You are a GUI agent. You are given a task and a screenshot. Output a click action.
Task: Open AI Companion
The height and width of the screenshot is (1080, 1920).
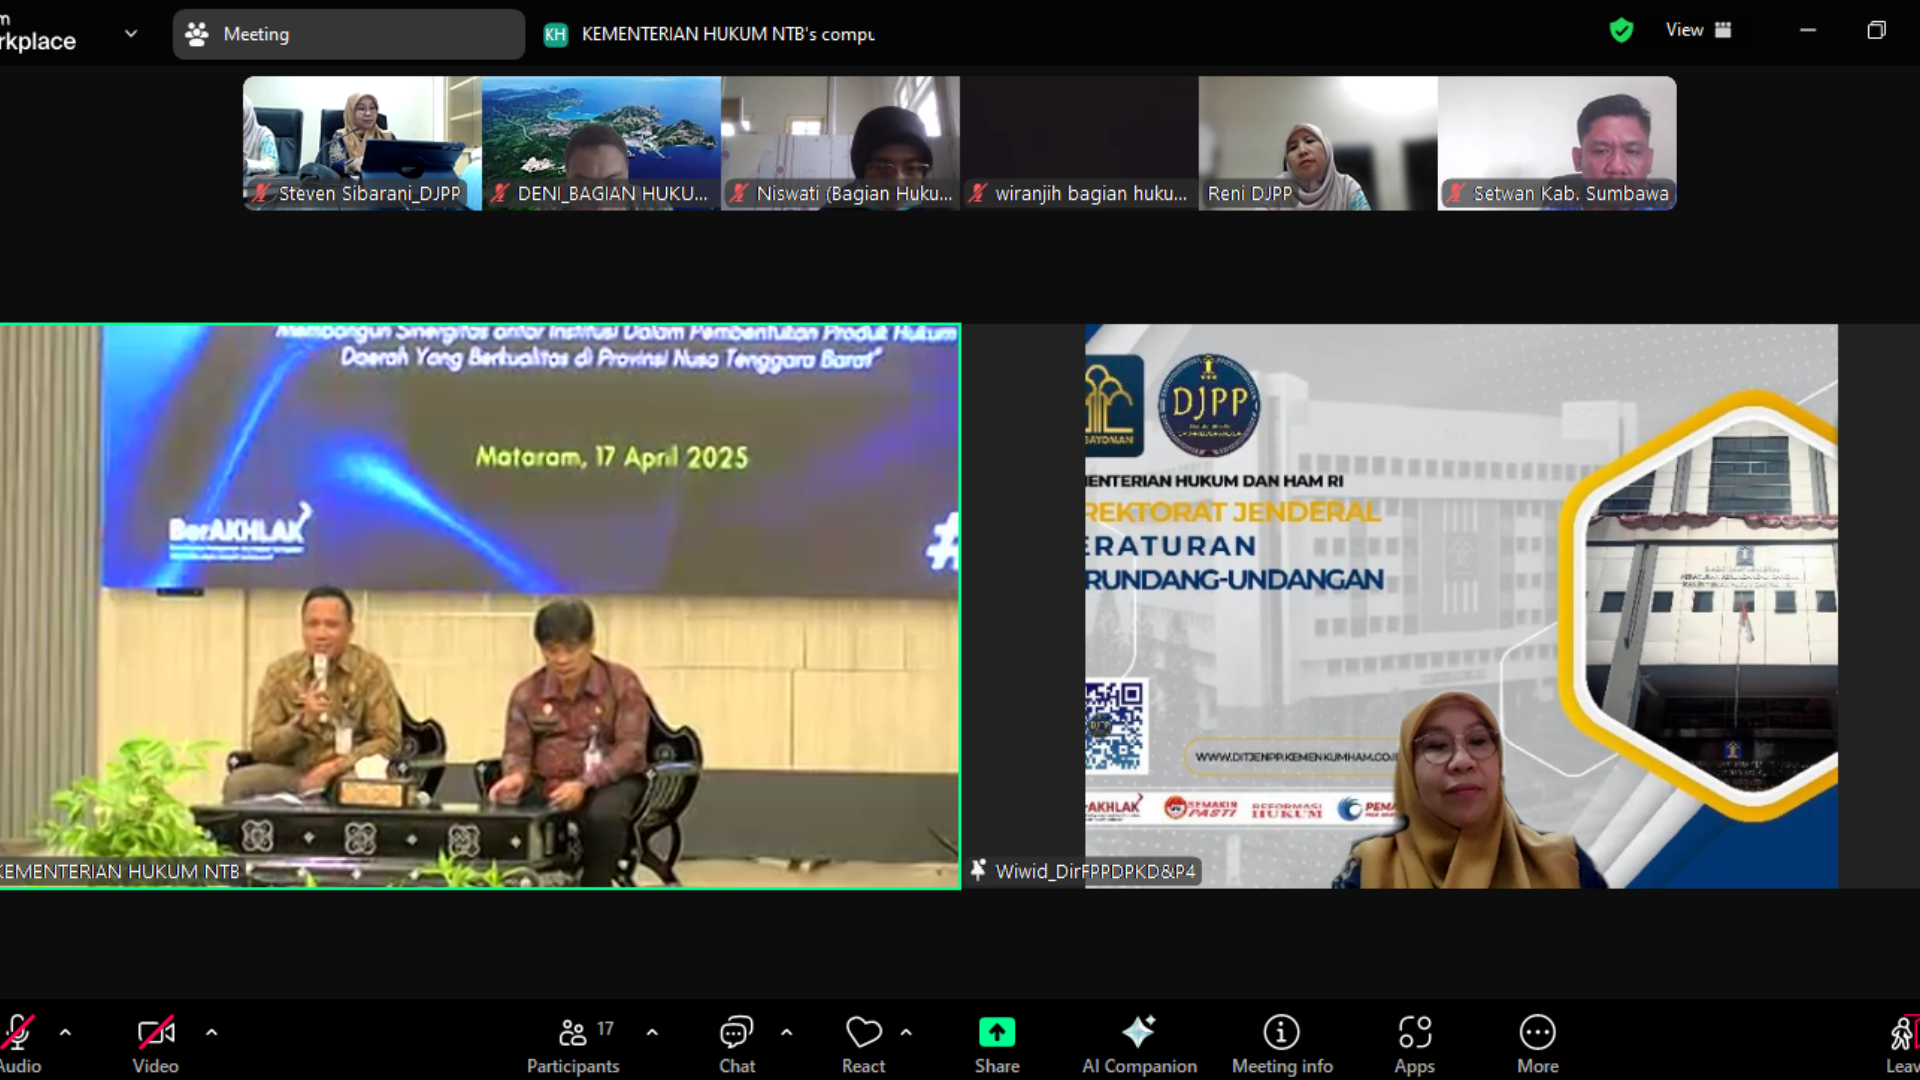[1139, 1046]
